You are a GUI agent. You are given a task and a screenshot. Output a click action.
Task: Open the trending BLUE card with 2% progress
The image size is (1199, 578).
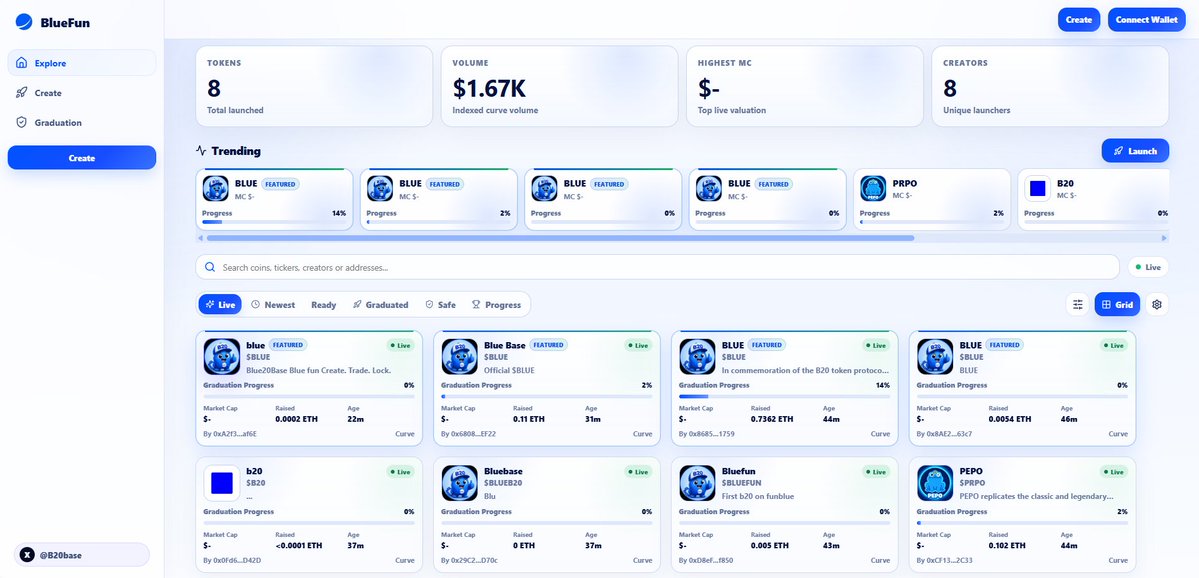(x=439, y=200)
